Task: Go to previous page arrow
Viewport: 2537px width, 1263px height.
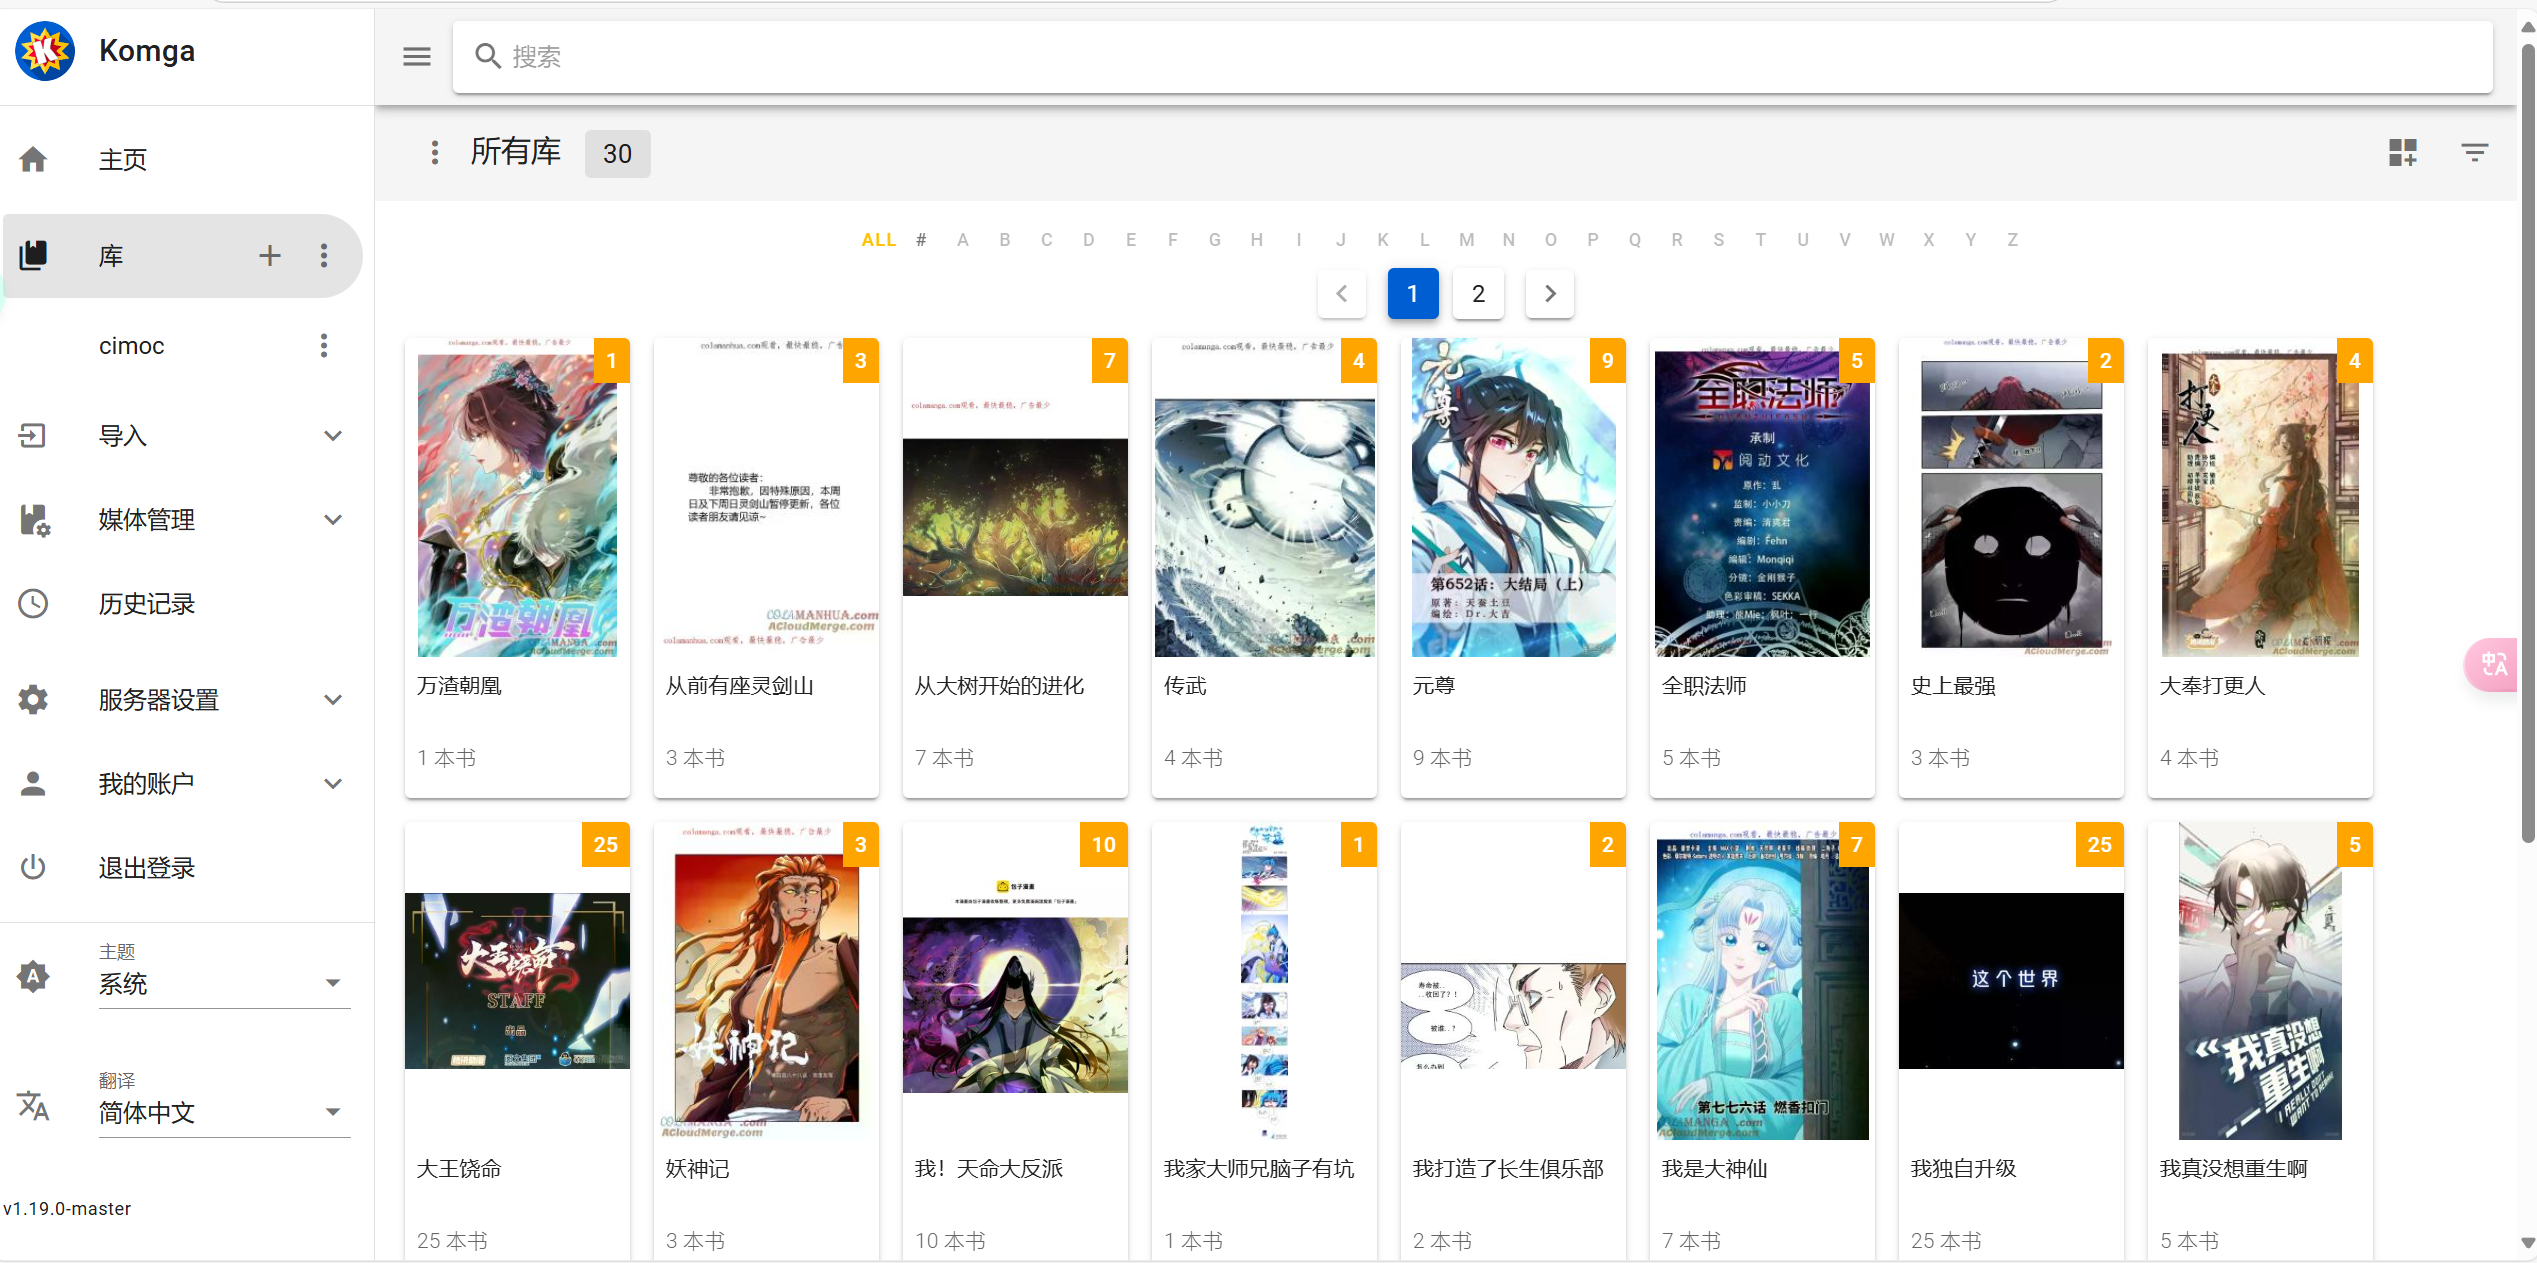Action: click(1342, 294)
